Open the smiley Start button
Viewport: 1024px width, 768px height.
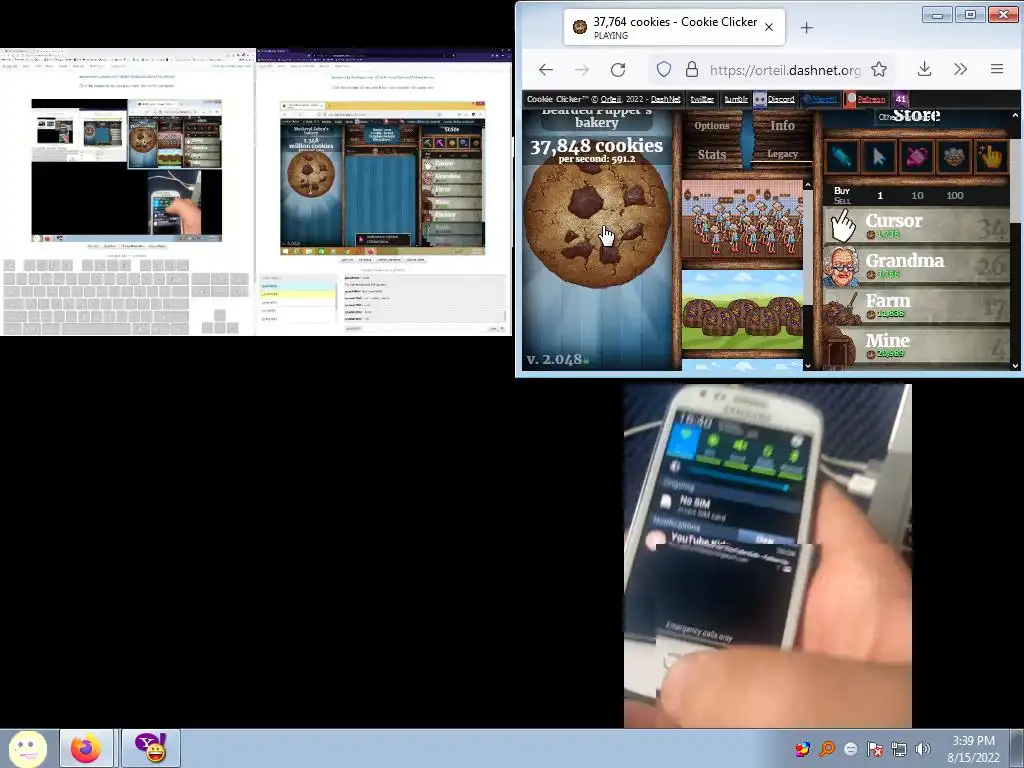click(27, 748)
